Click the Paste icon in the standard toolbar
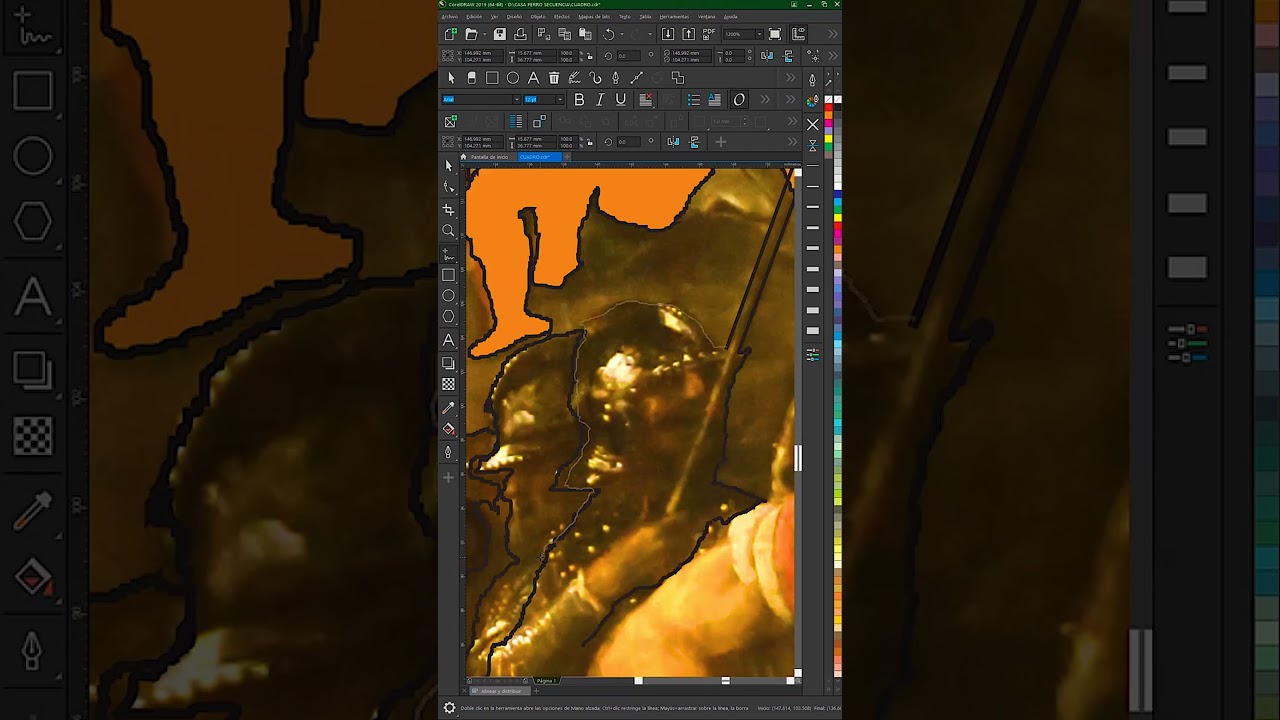This screenshot has height=720, width=1280. coord(585,34)
